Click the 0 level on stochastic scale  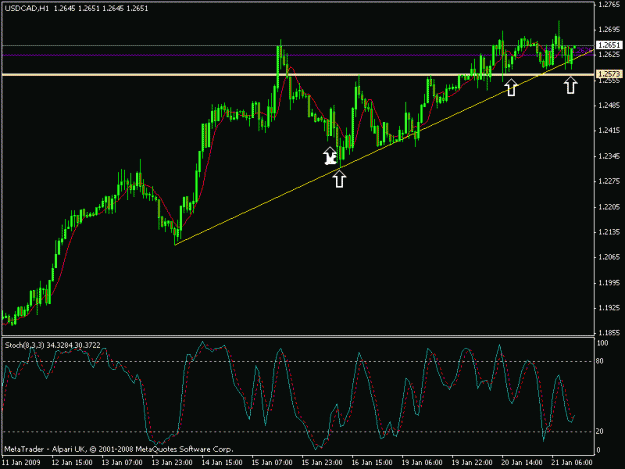[x=600, y=450]
